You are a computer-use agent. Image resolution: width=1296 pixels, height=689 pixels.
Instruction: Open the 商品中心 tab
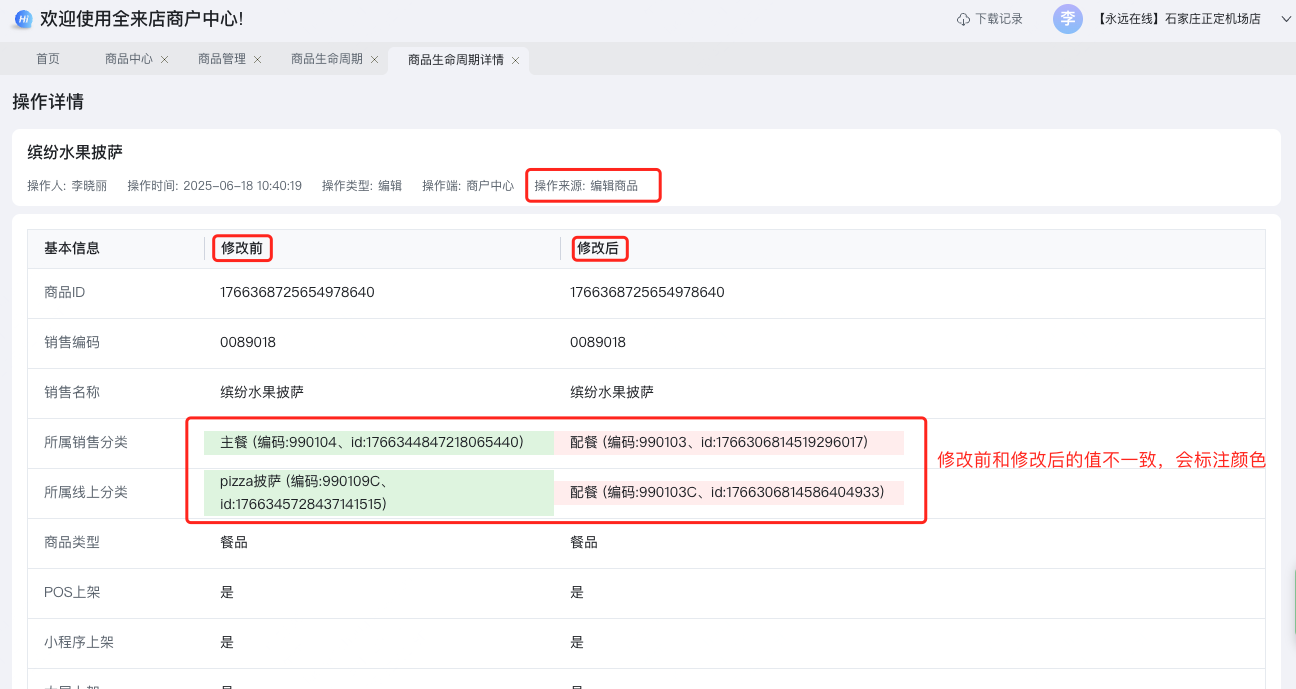point(129,59)
